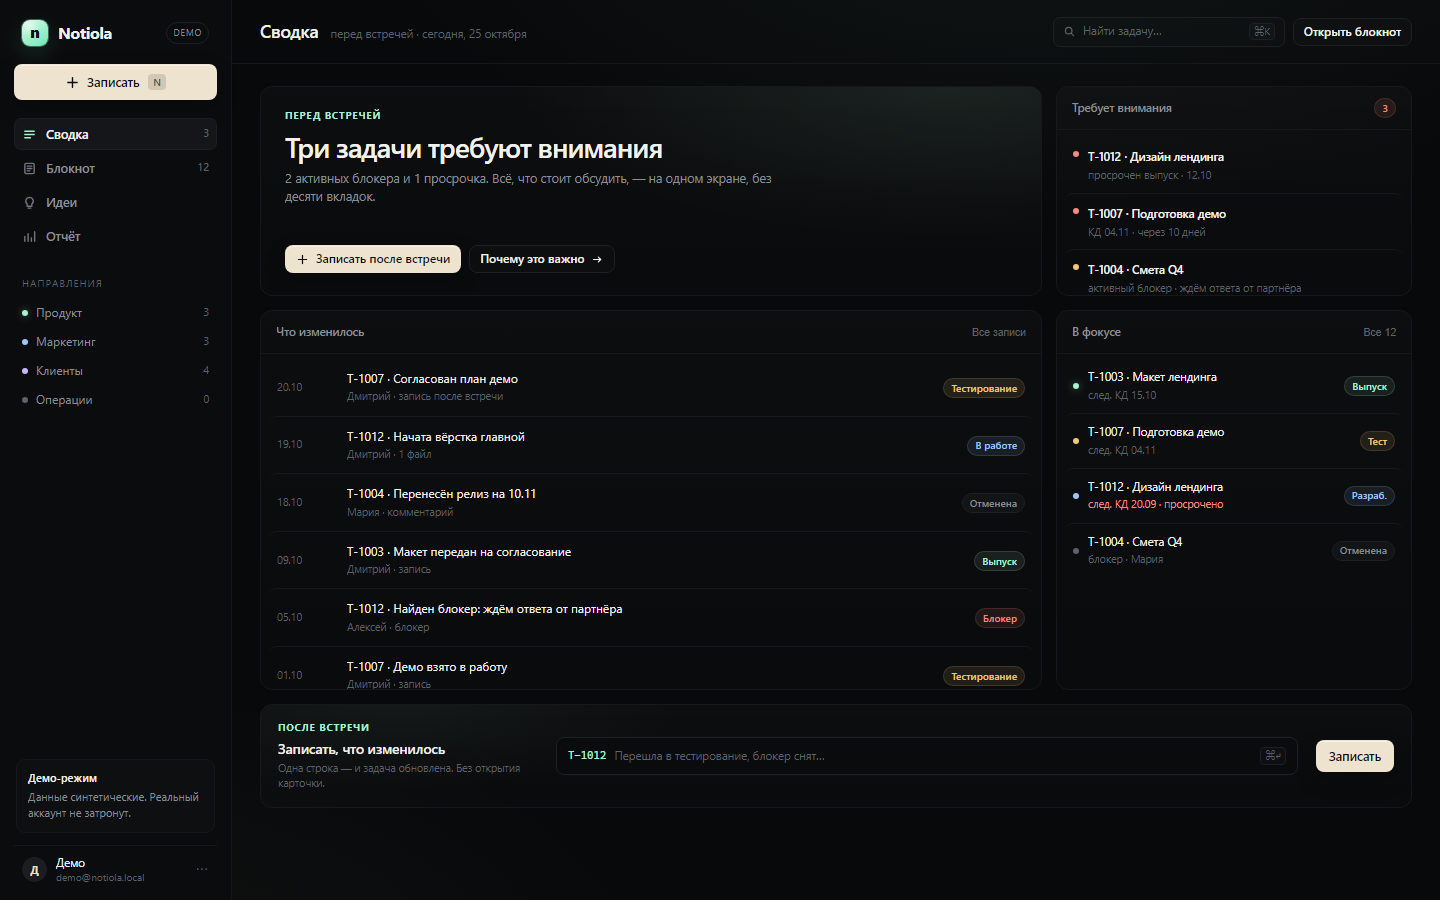Select the Продукт direction

pyautogui.click(x=115, y=313)
